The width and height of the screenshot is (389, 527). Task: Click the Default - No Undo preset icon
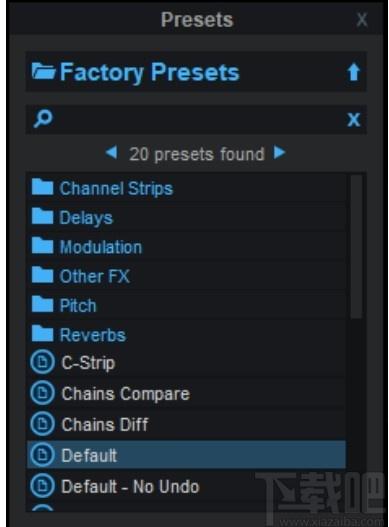pyautogui.click(x=42, y=486)
